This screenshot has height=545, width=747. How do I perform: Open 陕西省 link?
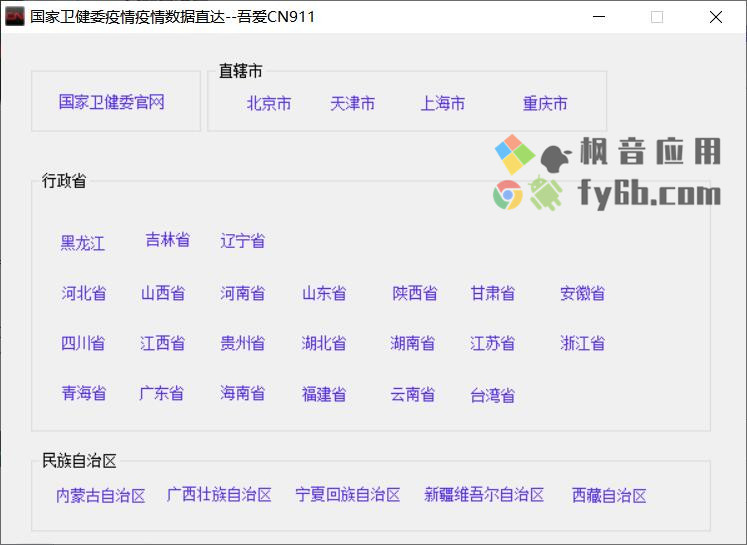coord(414,293)
